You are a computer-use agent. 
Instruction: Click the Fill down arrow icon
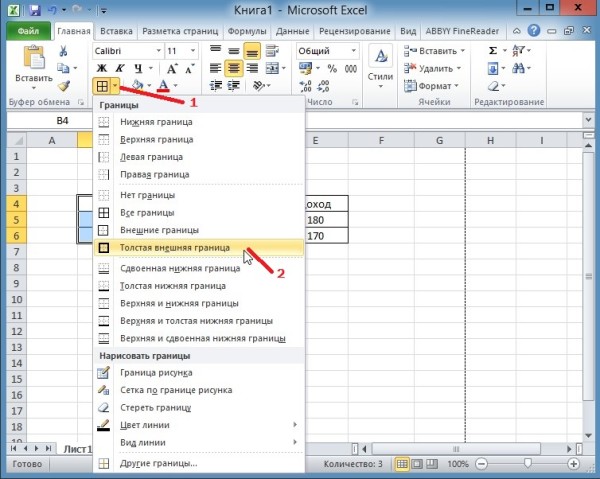[493, 68]
